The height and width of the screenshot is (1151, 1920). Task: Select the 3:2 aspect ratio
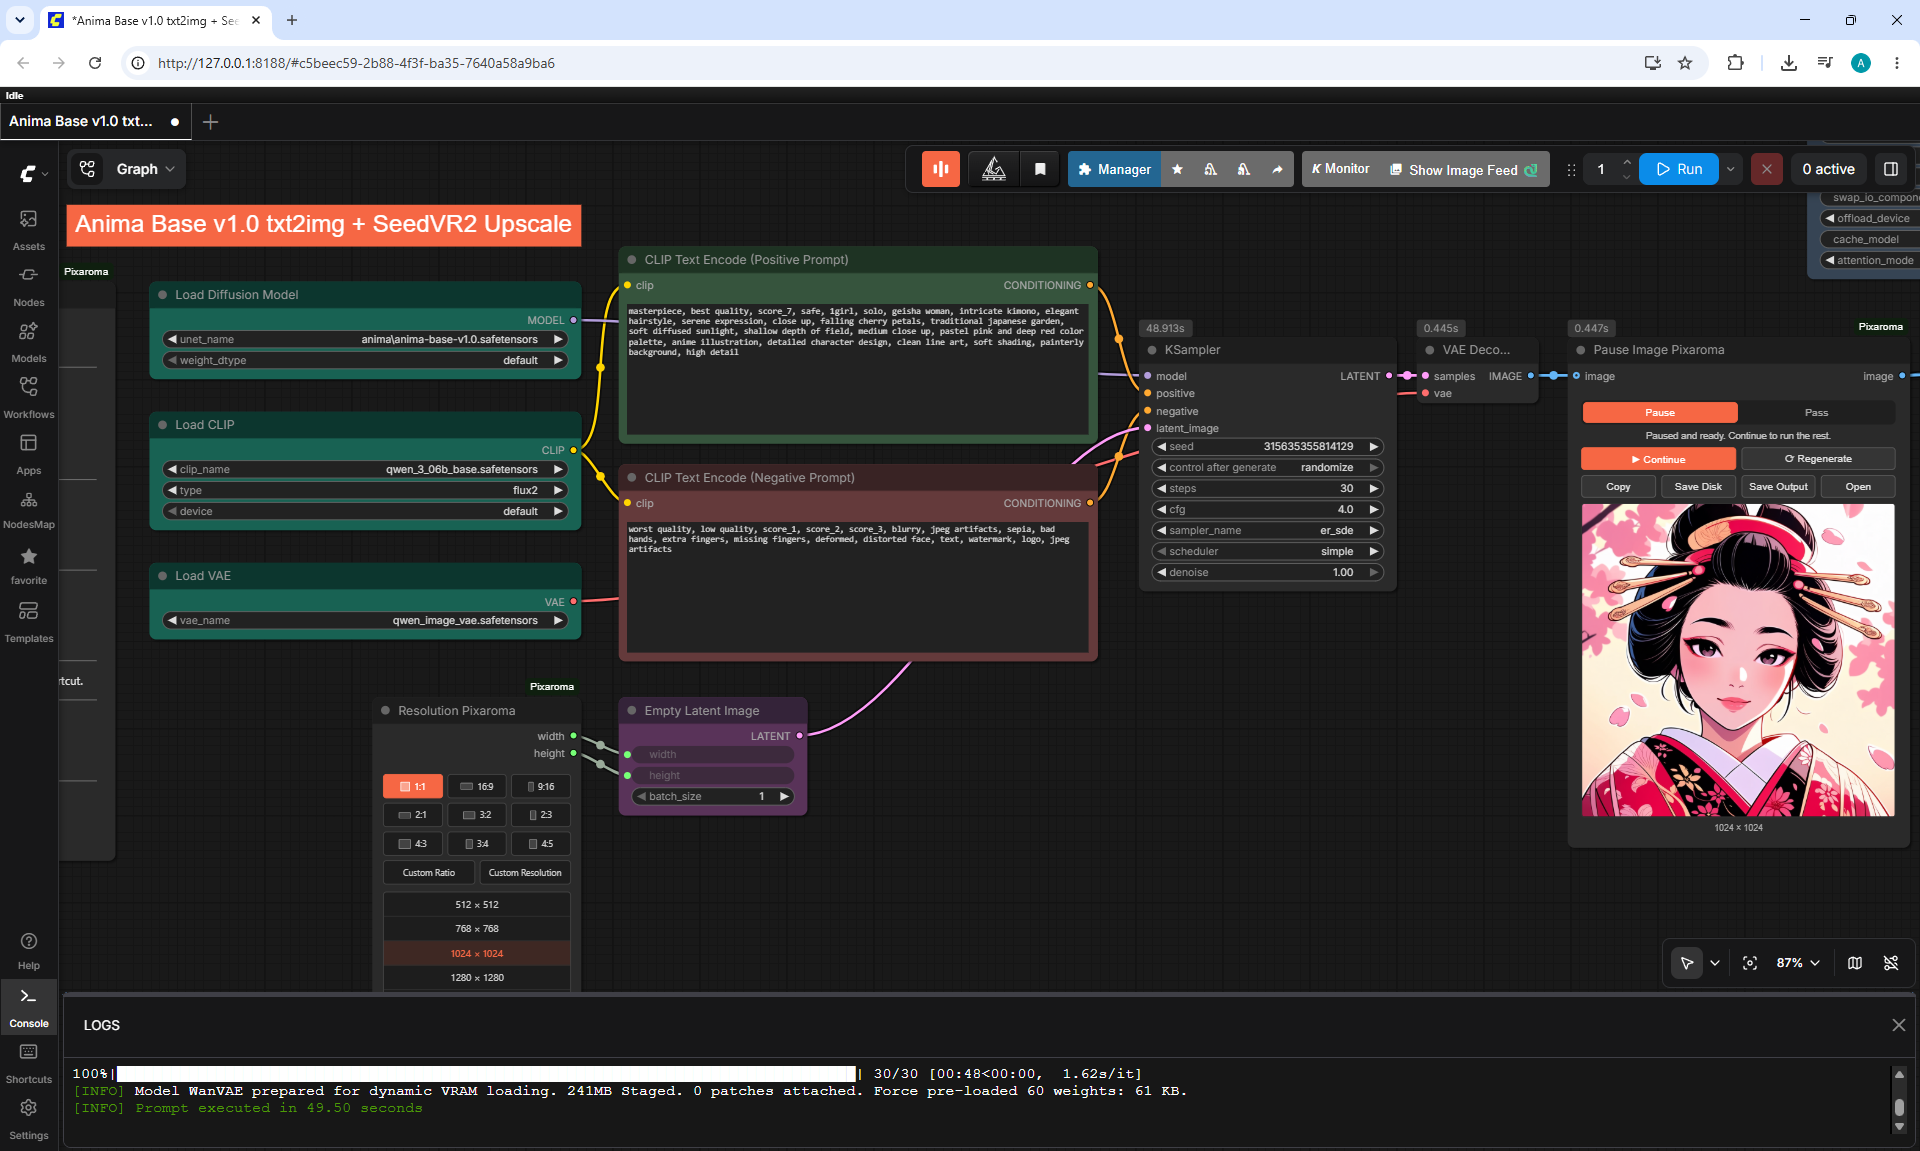(x=477, y=815)
